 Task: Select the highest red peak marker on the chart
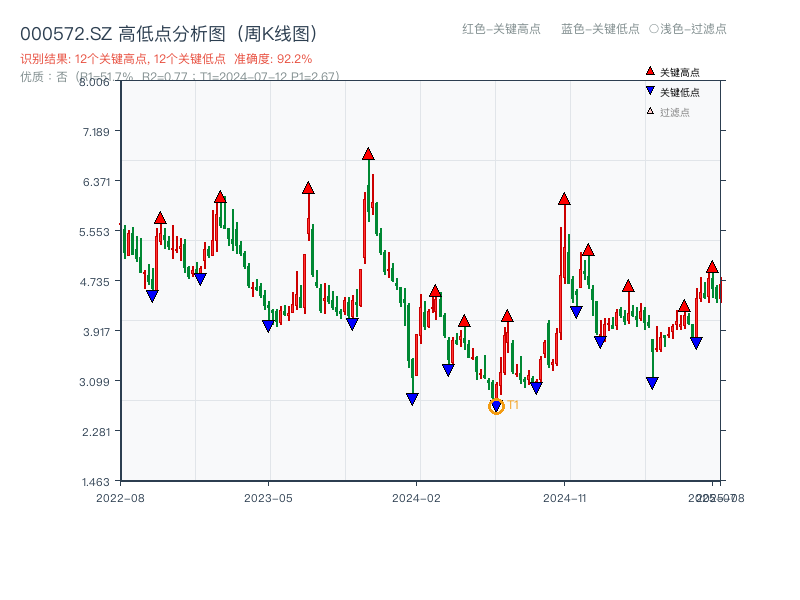[x=367, y=153]
